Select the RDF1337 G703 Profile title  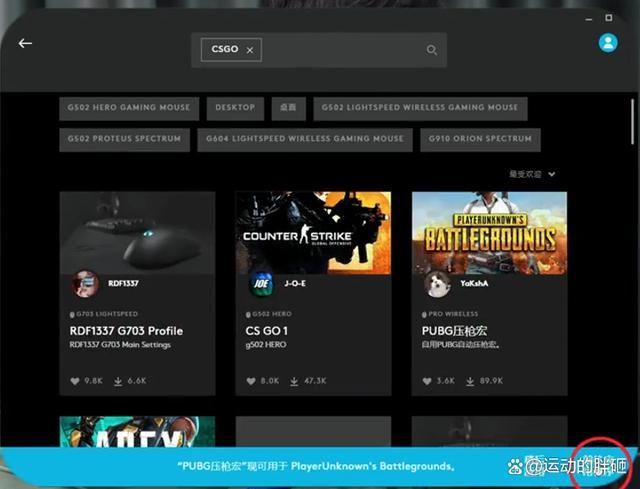pyautogui.click(x=126, y=331)
